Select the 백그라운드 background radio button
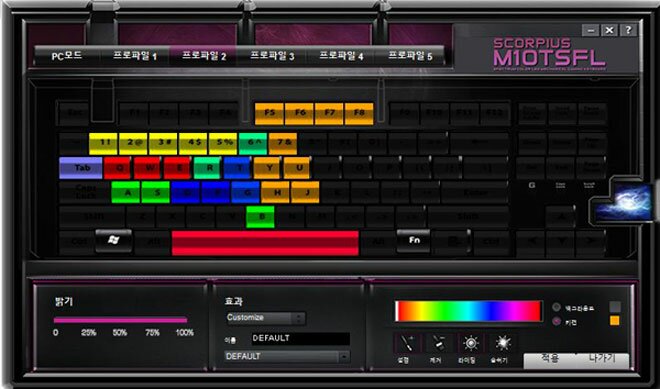Image resolution: width=660 pixels, height=389 pixels. point(556,307)
